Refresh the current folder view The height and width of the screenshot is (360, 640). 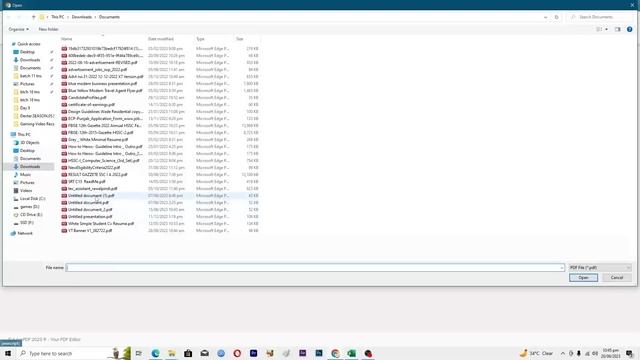point(556,17)
